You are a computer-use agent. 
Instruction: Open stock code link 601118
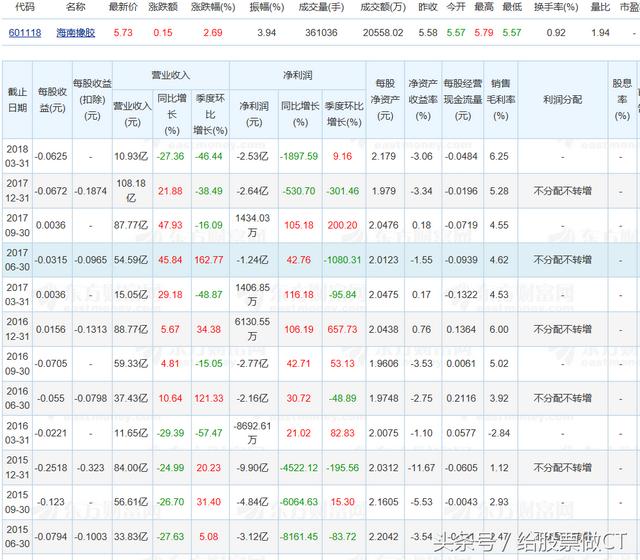[x=25, y=33]
